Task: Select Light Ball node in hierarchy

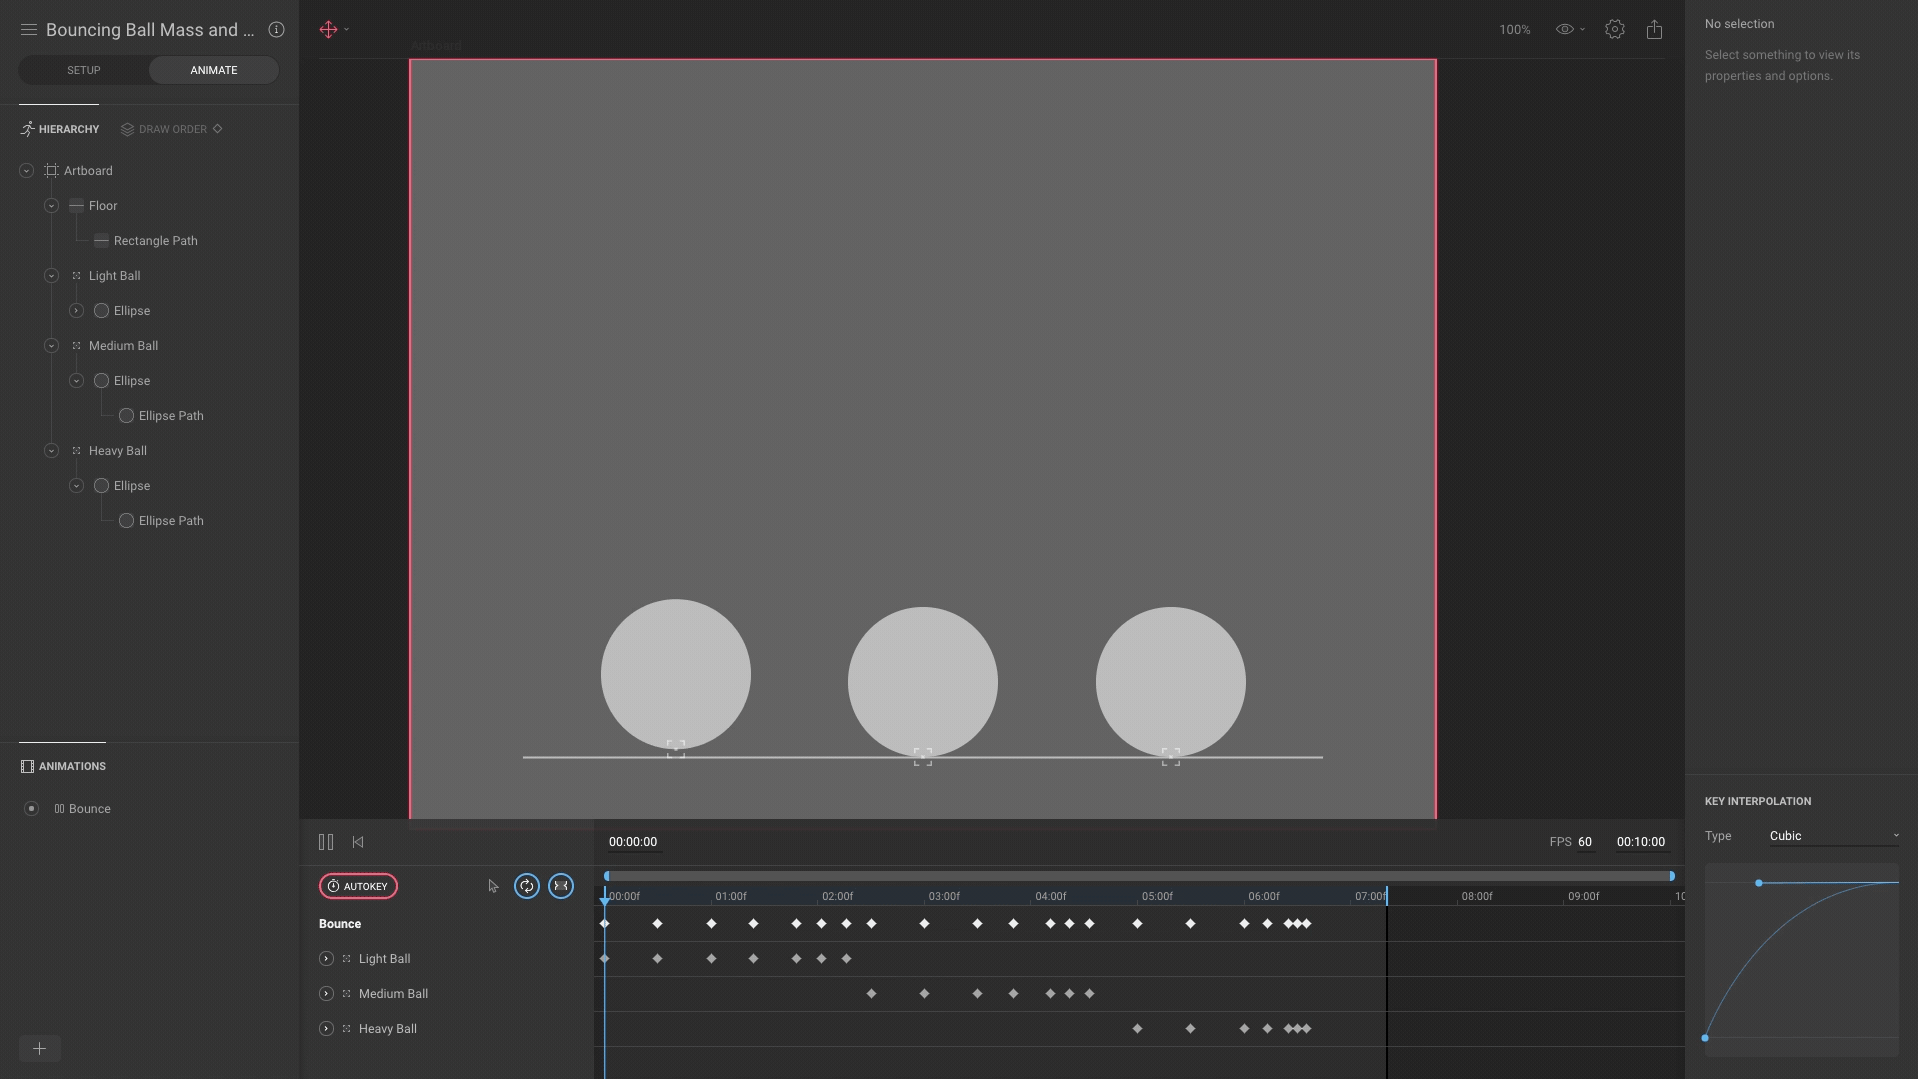Action: [115, 276]
